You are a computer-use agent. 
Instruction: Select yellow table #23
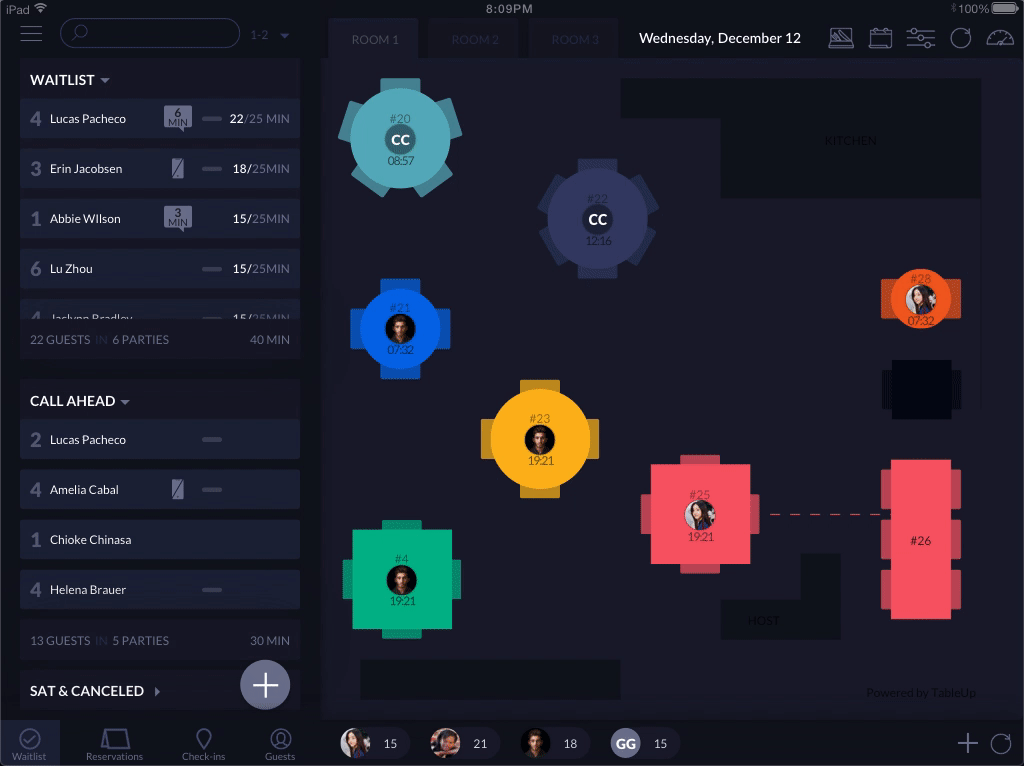pyautogui.click(x=540, y=439)
